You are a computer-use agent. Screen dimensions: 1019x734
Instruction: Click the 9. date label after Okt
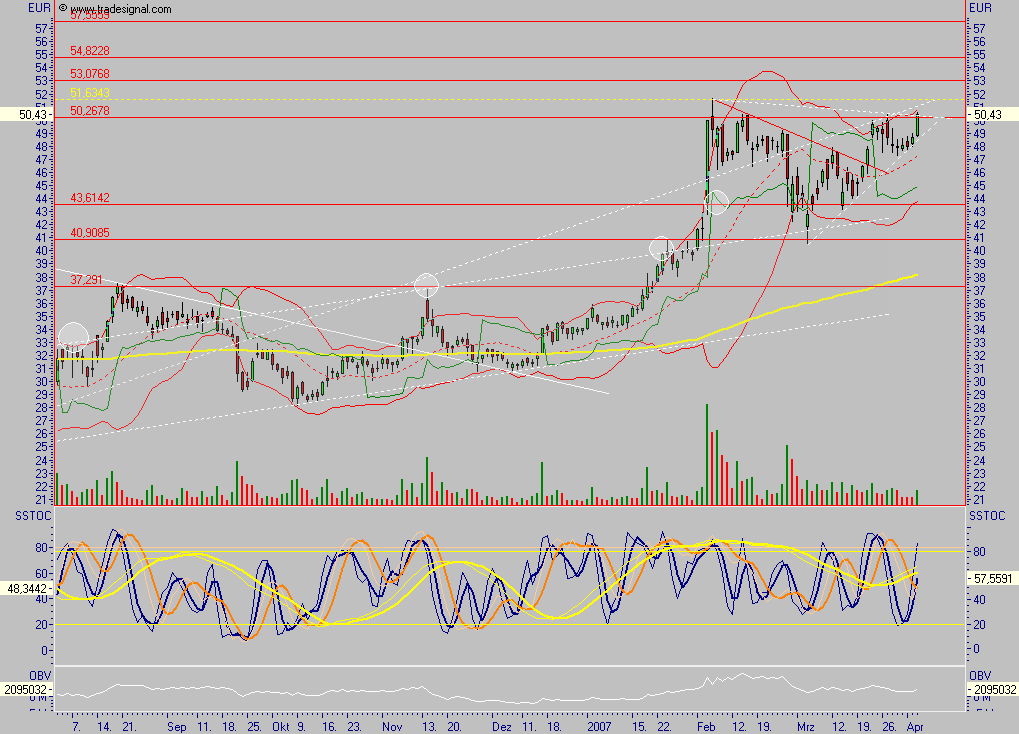coord(301,726)
